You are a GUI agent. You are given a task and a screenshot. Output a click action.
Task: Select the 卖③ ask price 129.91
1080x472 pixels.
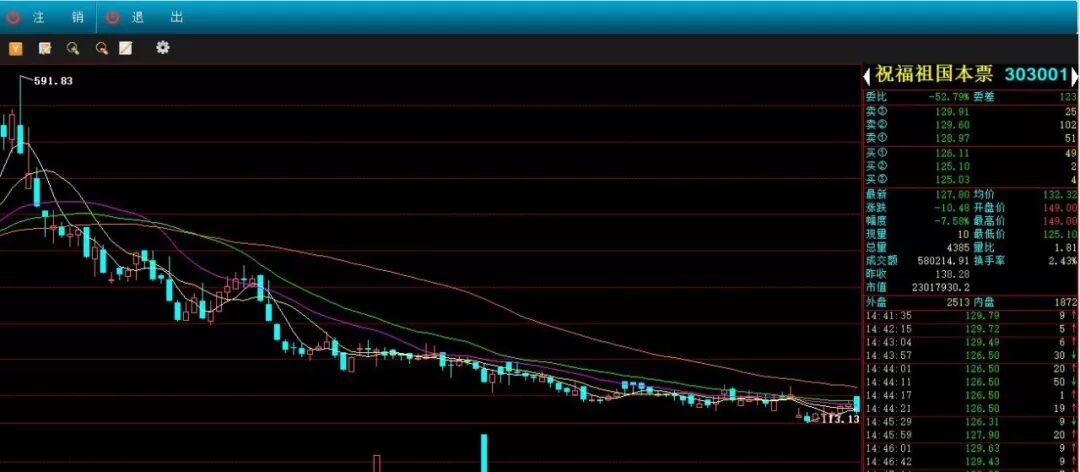pos(955,112)
